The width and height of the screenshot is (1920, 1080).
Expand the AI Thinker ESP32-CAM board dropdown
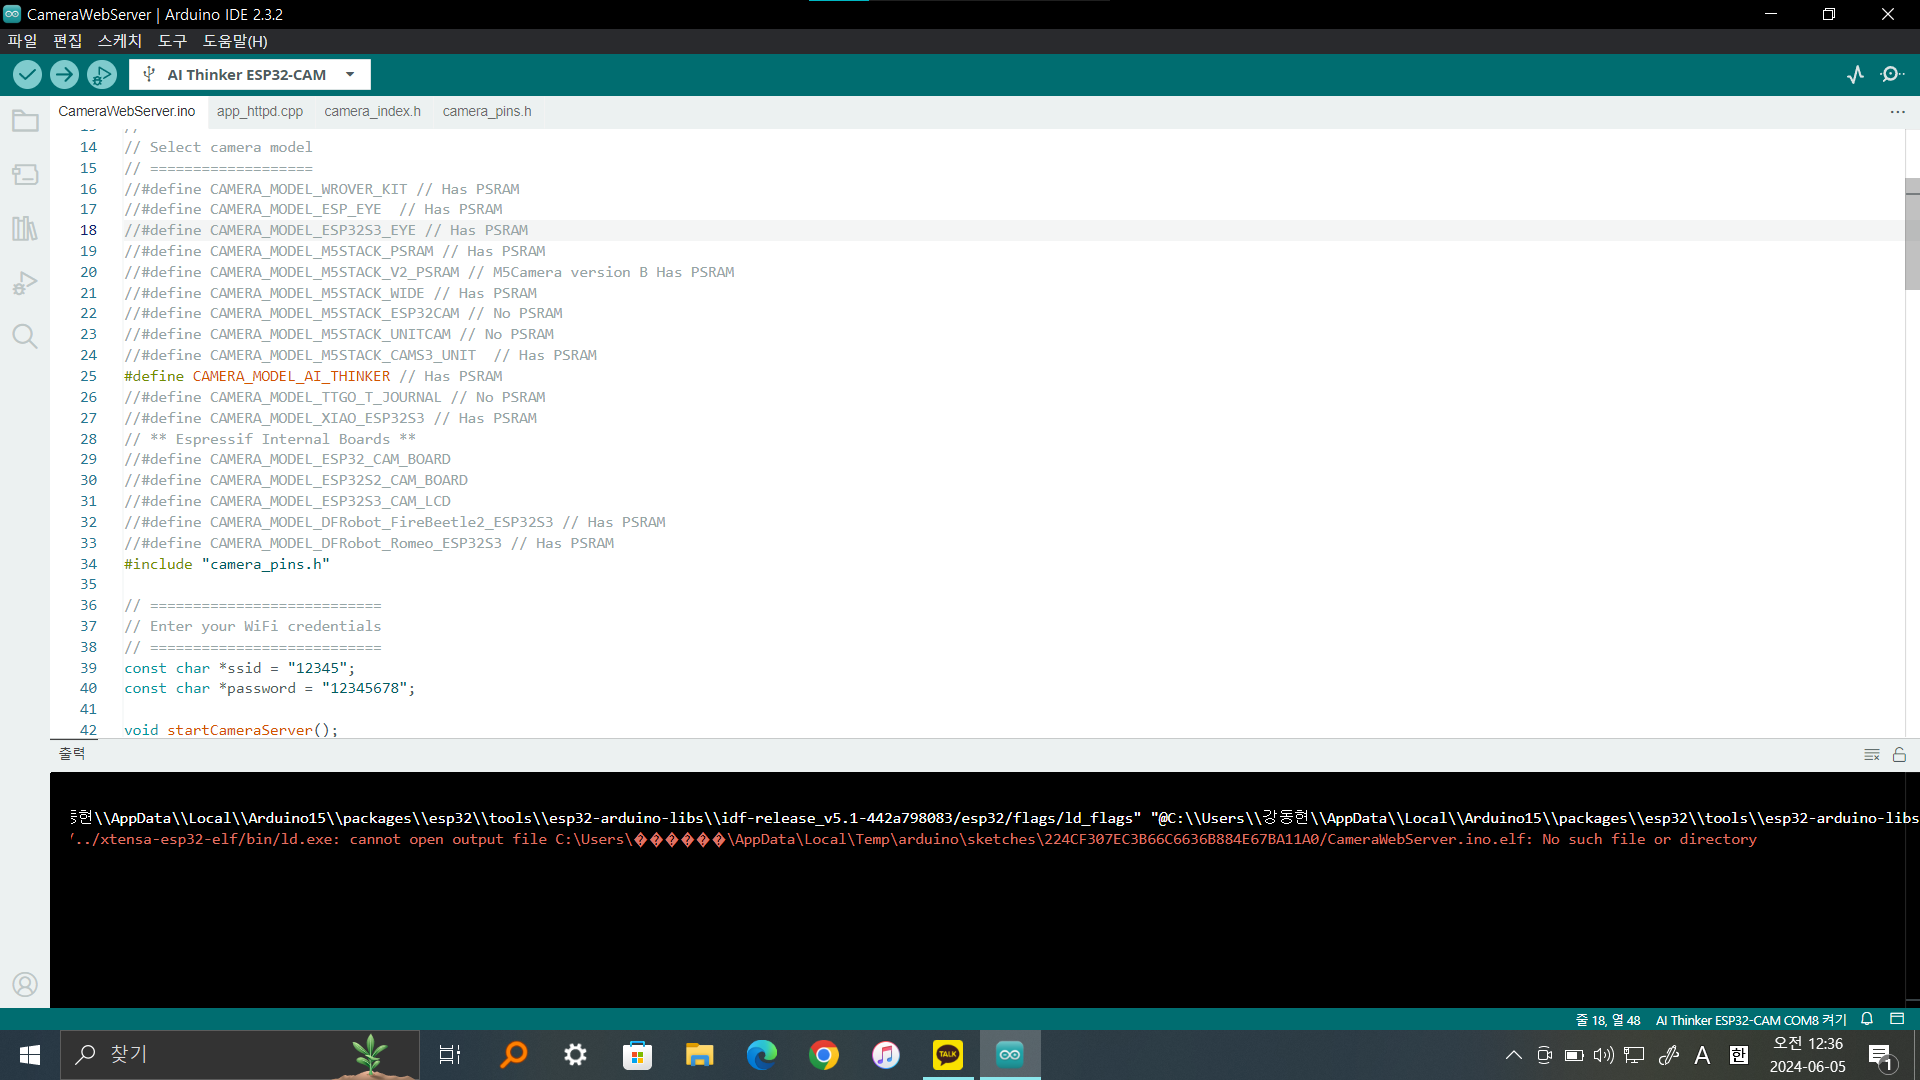(x=350, y=74)
